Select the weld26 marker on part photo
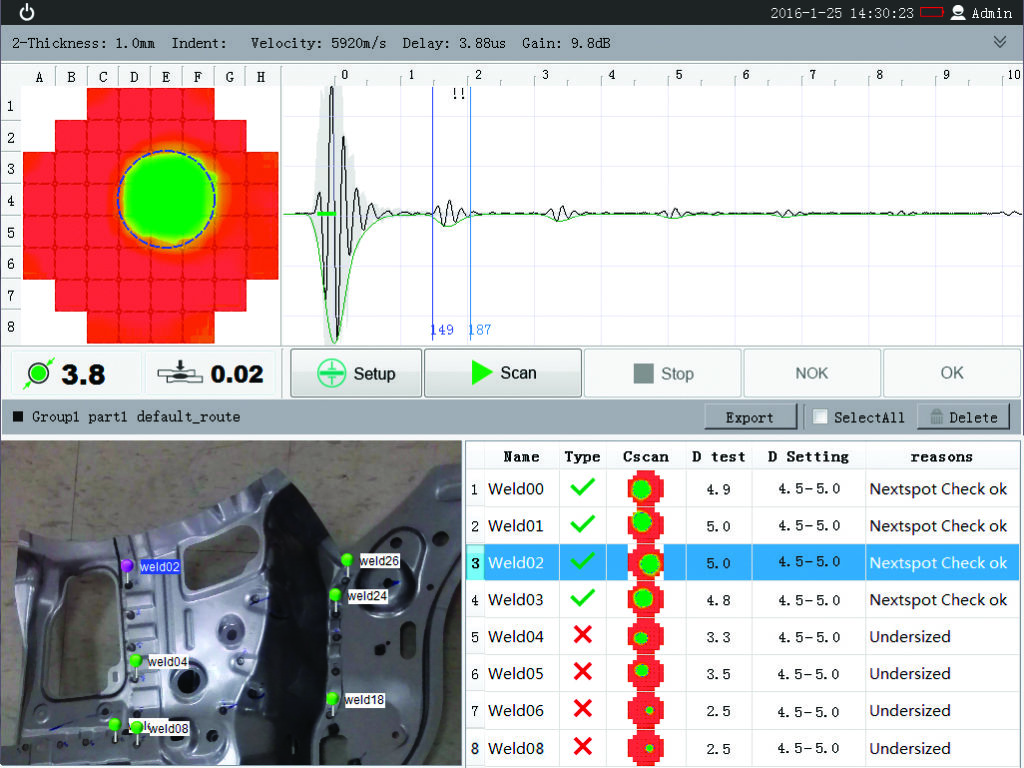1024x768 pixels. pyautogui.click(x=347, y=559)
